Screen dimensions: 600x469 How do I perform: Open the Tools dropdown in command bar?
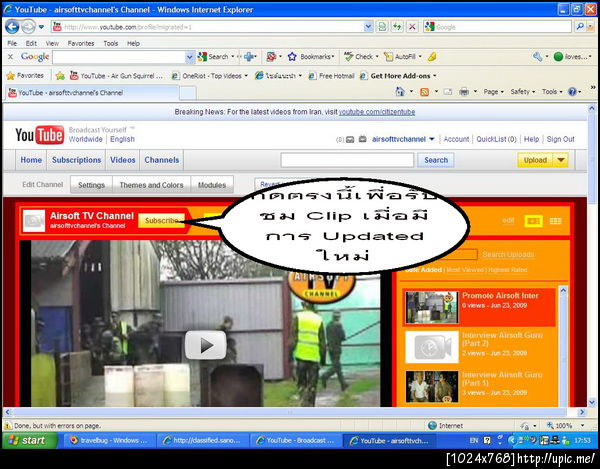pyautogui.click(x=552, y=92)
